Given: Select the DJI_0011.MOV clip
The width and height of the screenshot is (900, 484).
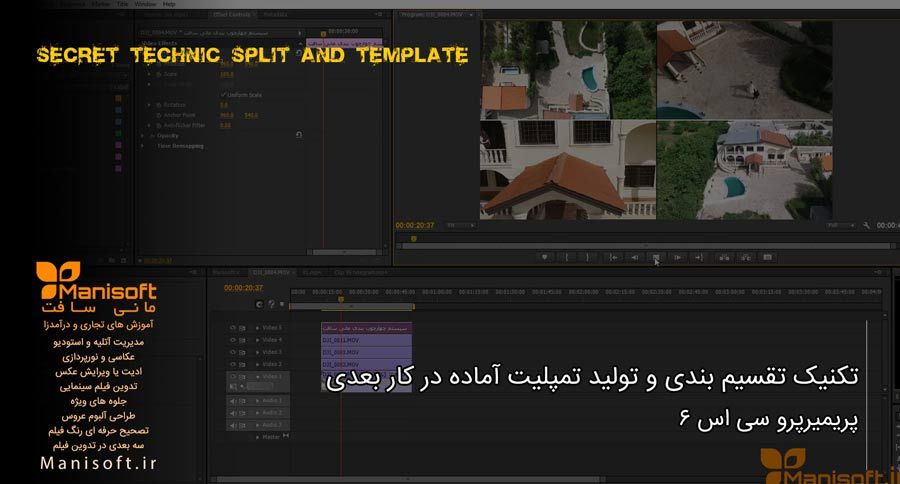Looking at the screenshot, I should coord(366,340).
